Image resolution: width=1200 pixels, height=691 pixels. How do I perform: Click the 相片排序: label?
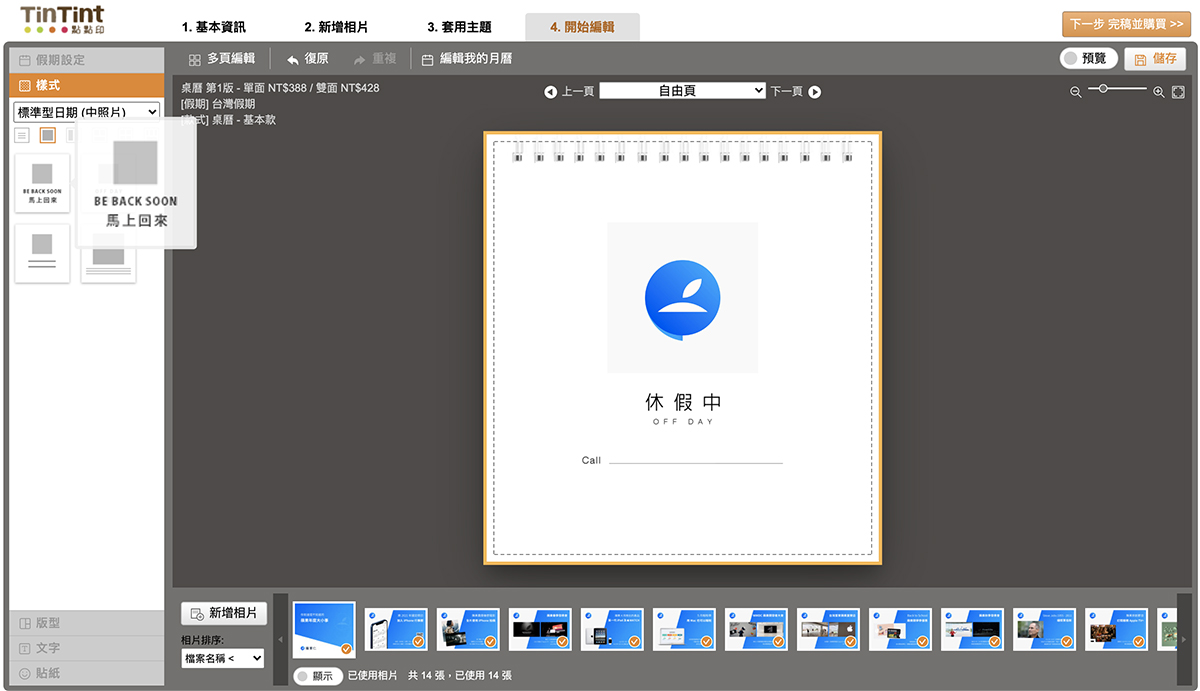click(203, 640)
